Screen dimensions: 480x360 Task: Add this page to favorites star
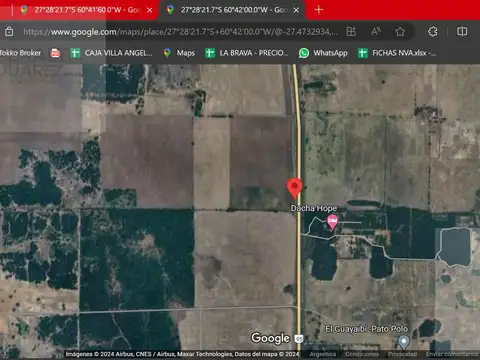[400, 32]
